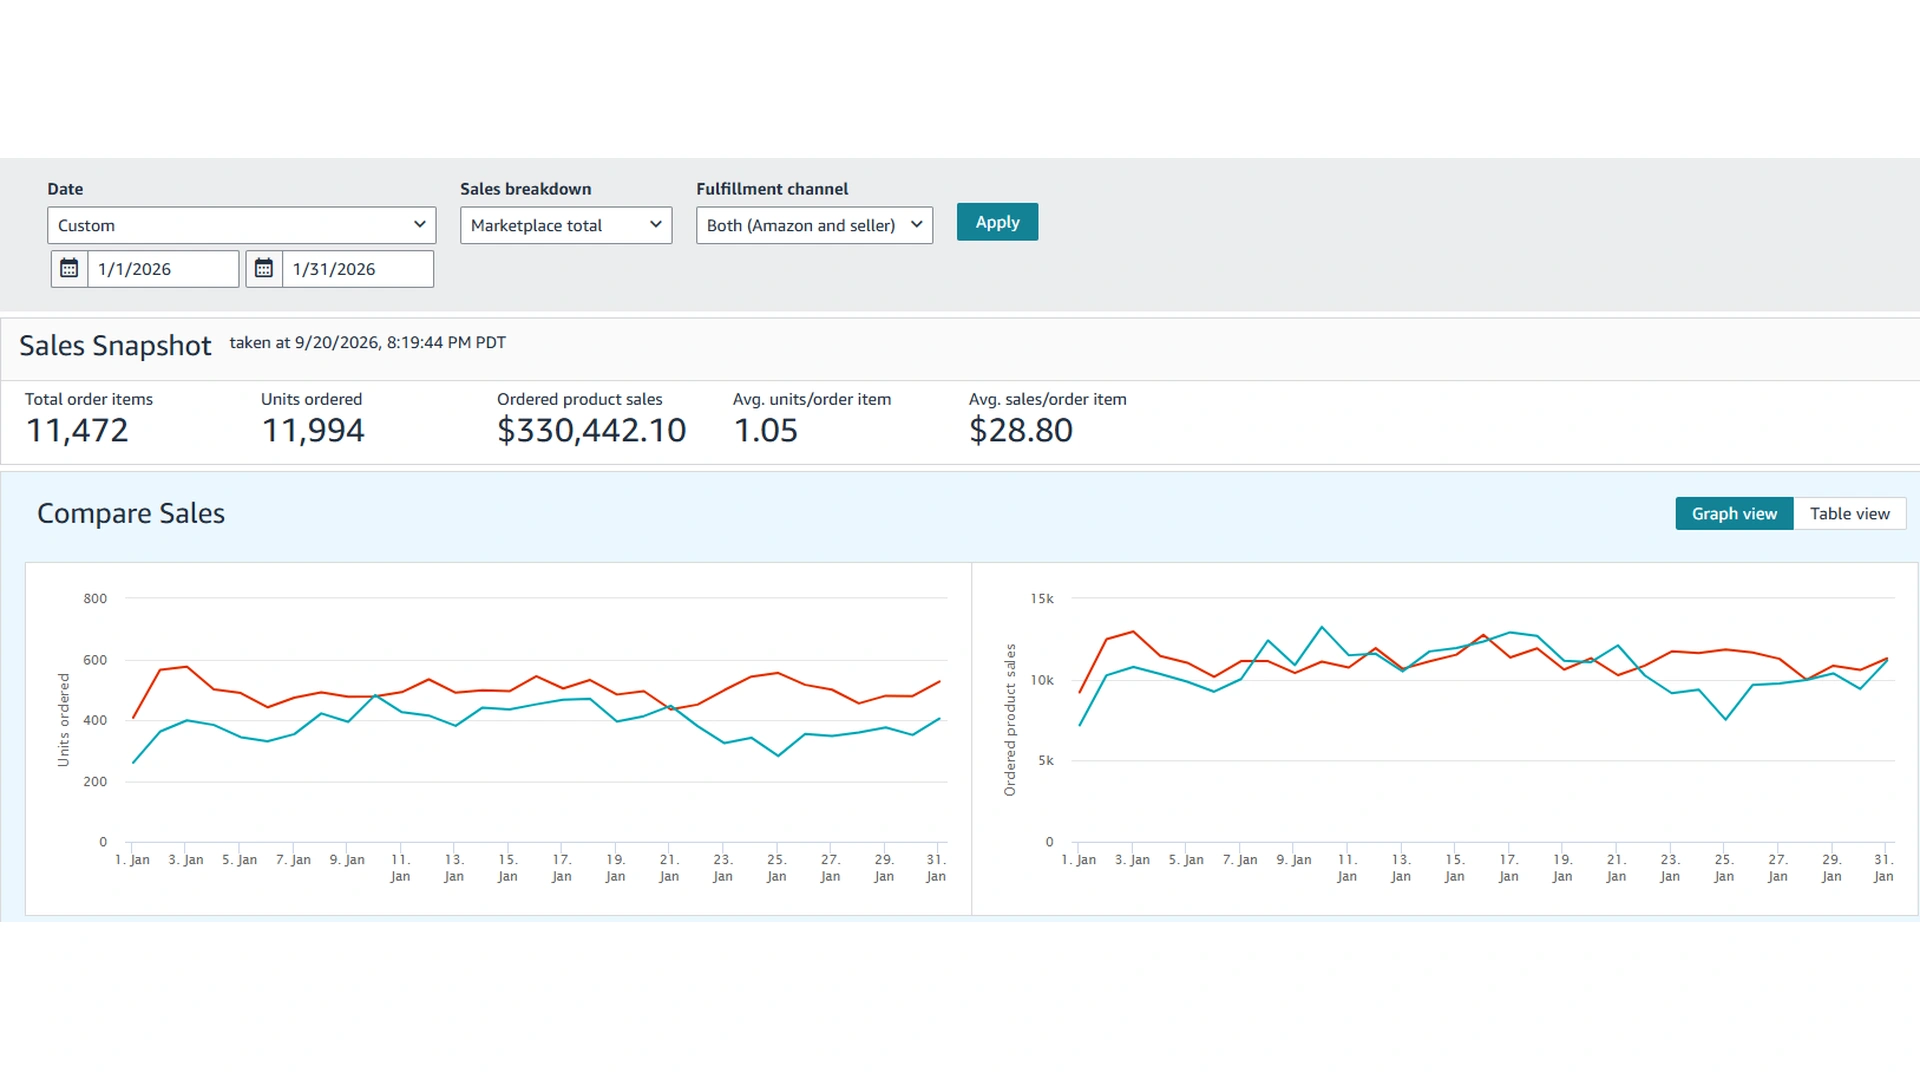1920x1080 pixels.
Task: Click the snapshot timestamp text
Action: click(x=368, y=342)
